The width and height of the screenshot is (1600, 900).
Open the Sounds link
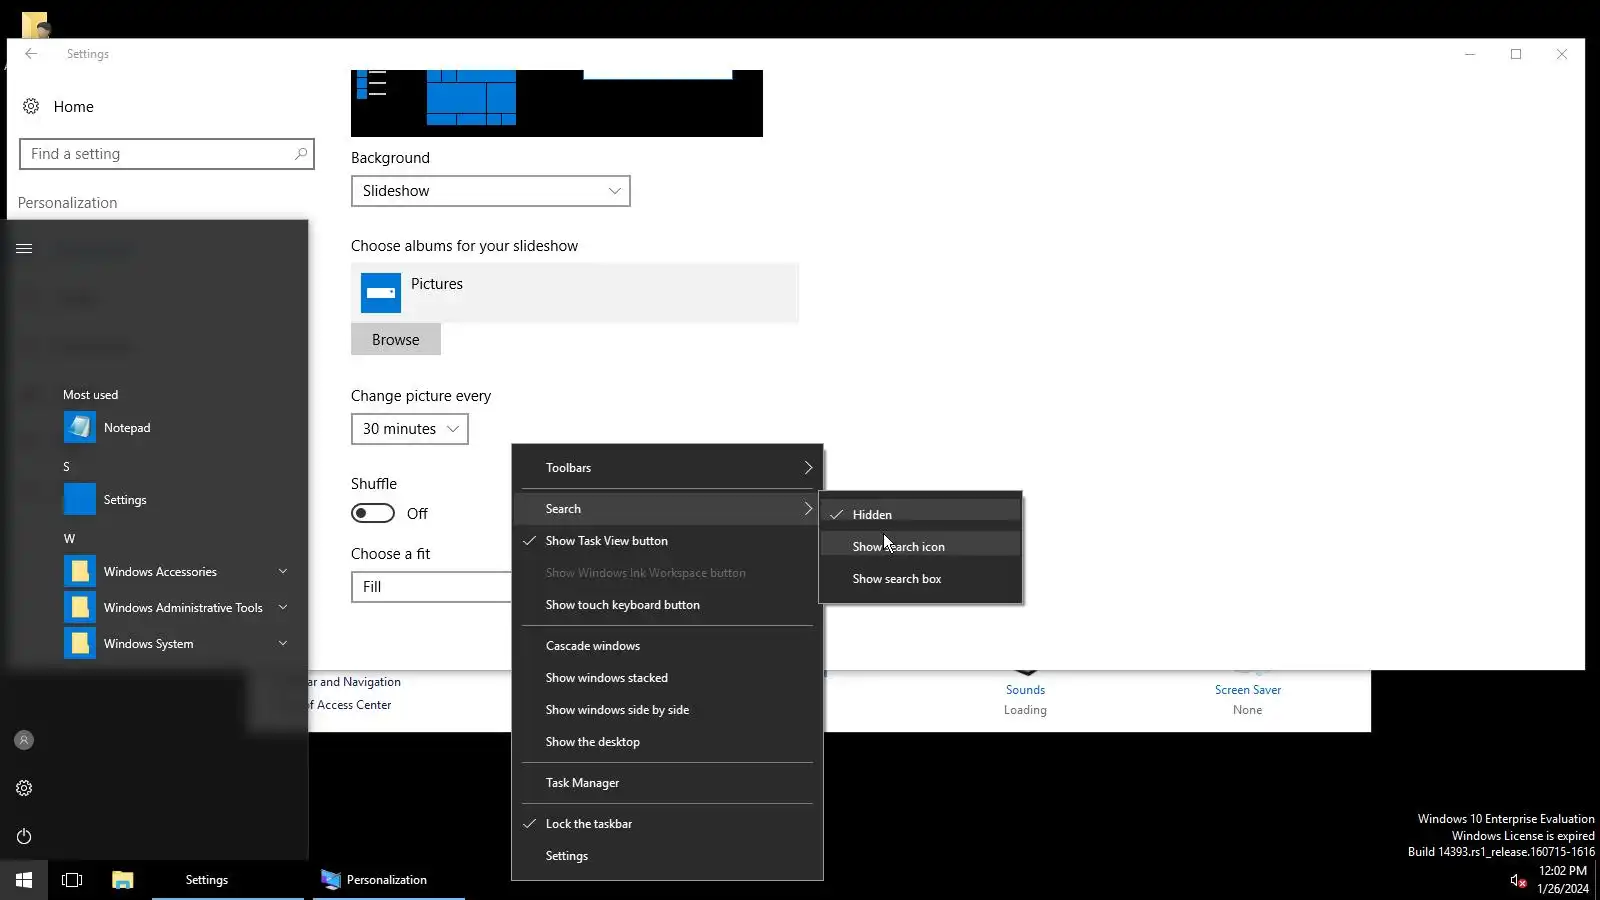[1025, 689]
